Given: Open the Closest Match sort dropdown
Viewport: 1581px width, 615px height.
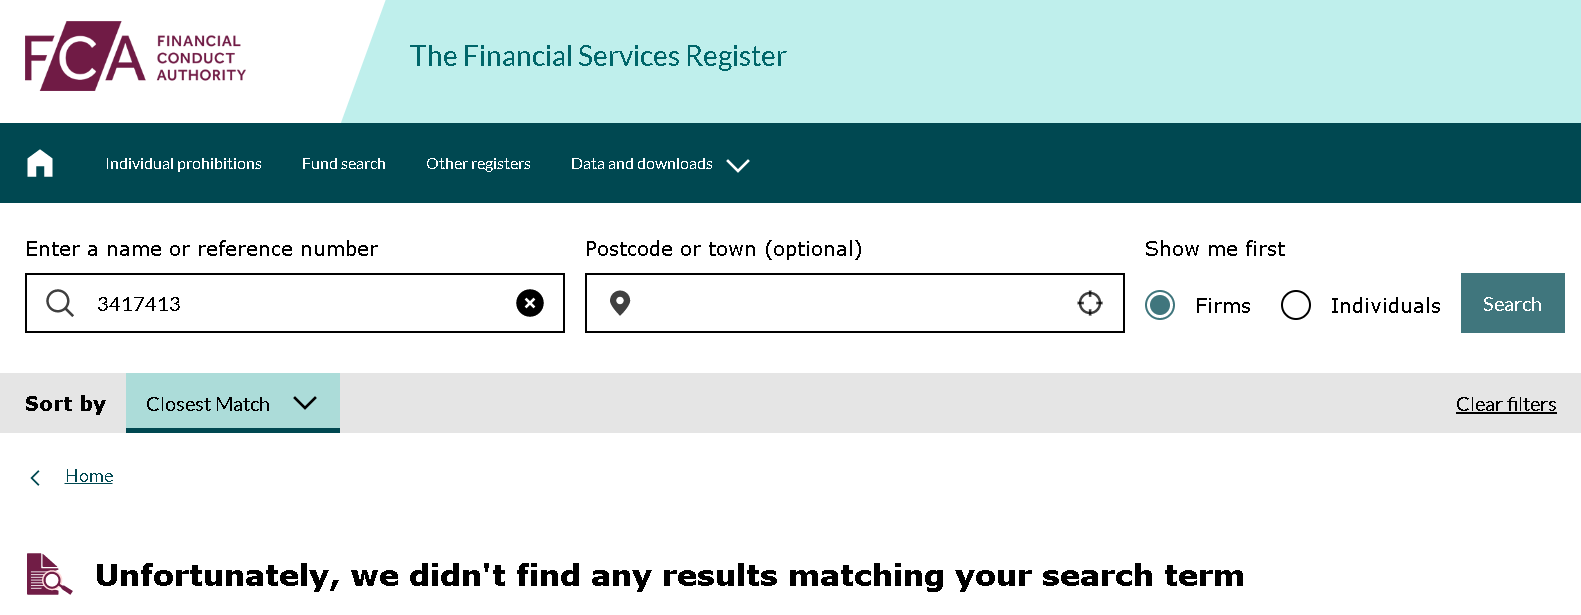Looking at the screenshot, I should 232,403.
